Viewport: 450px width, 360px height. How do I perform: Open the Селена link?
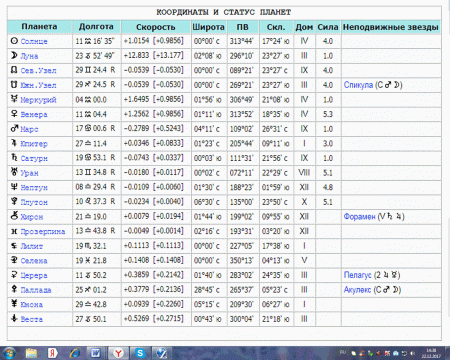[x=34, y=261]
